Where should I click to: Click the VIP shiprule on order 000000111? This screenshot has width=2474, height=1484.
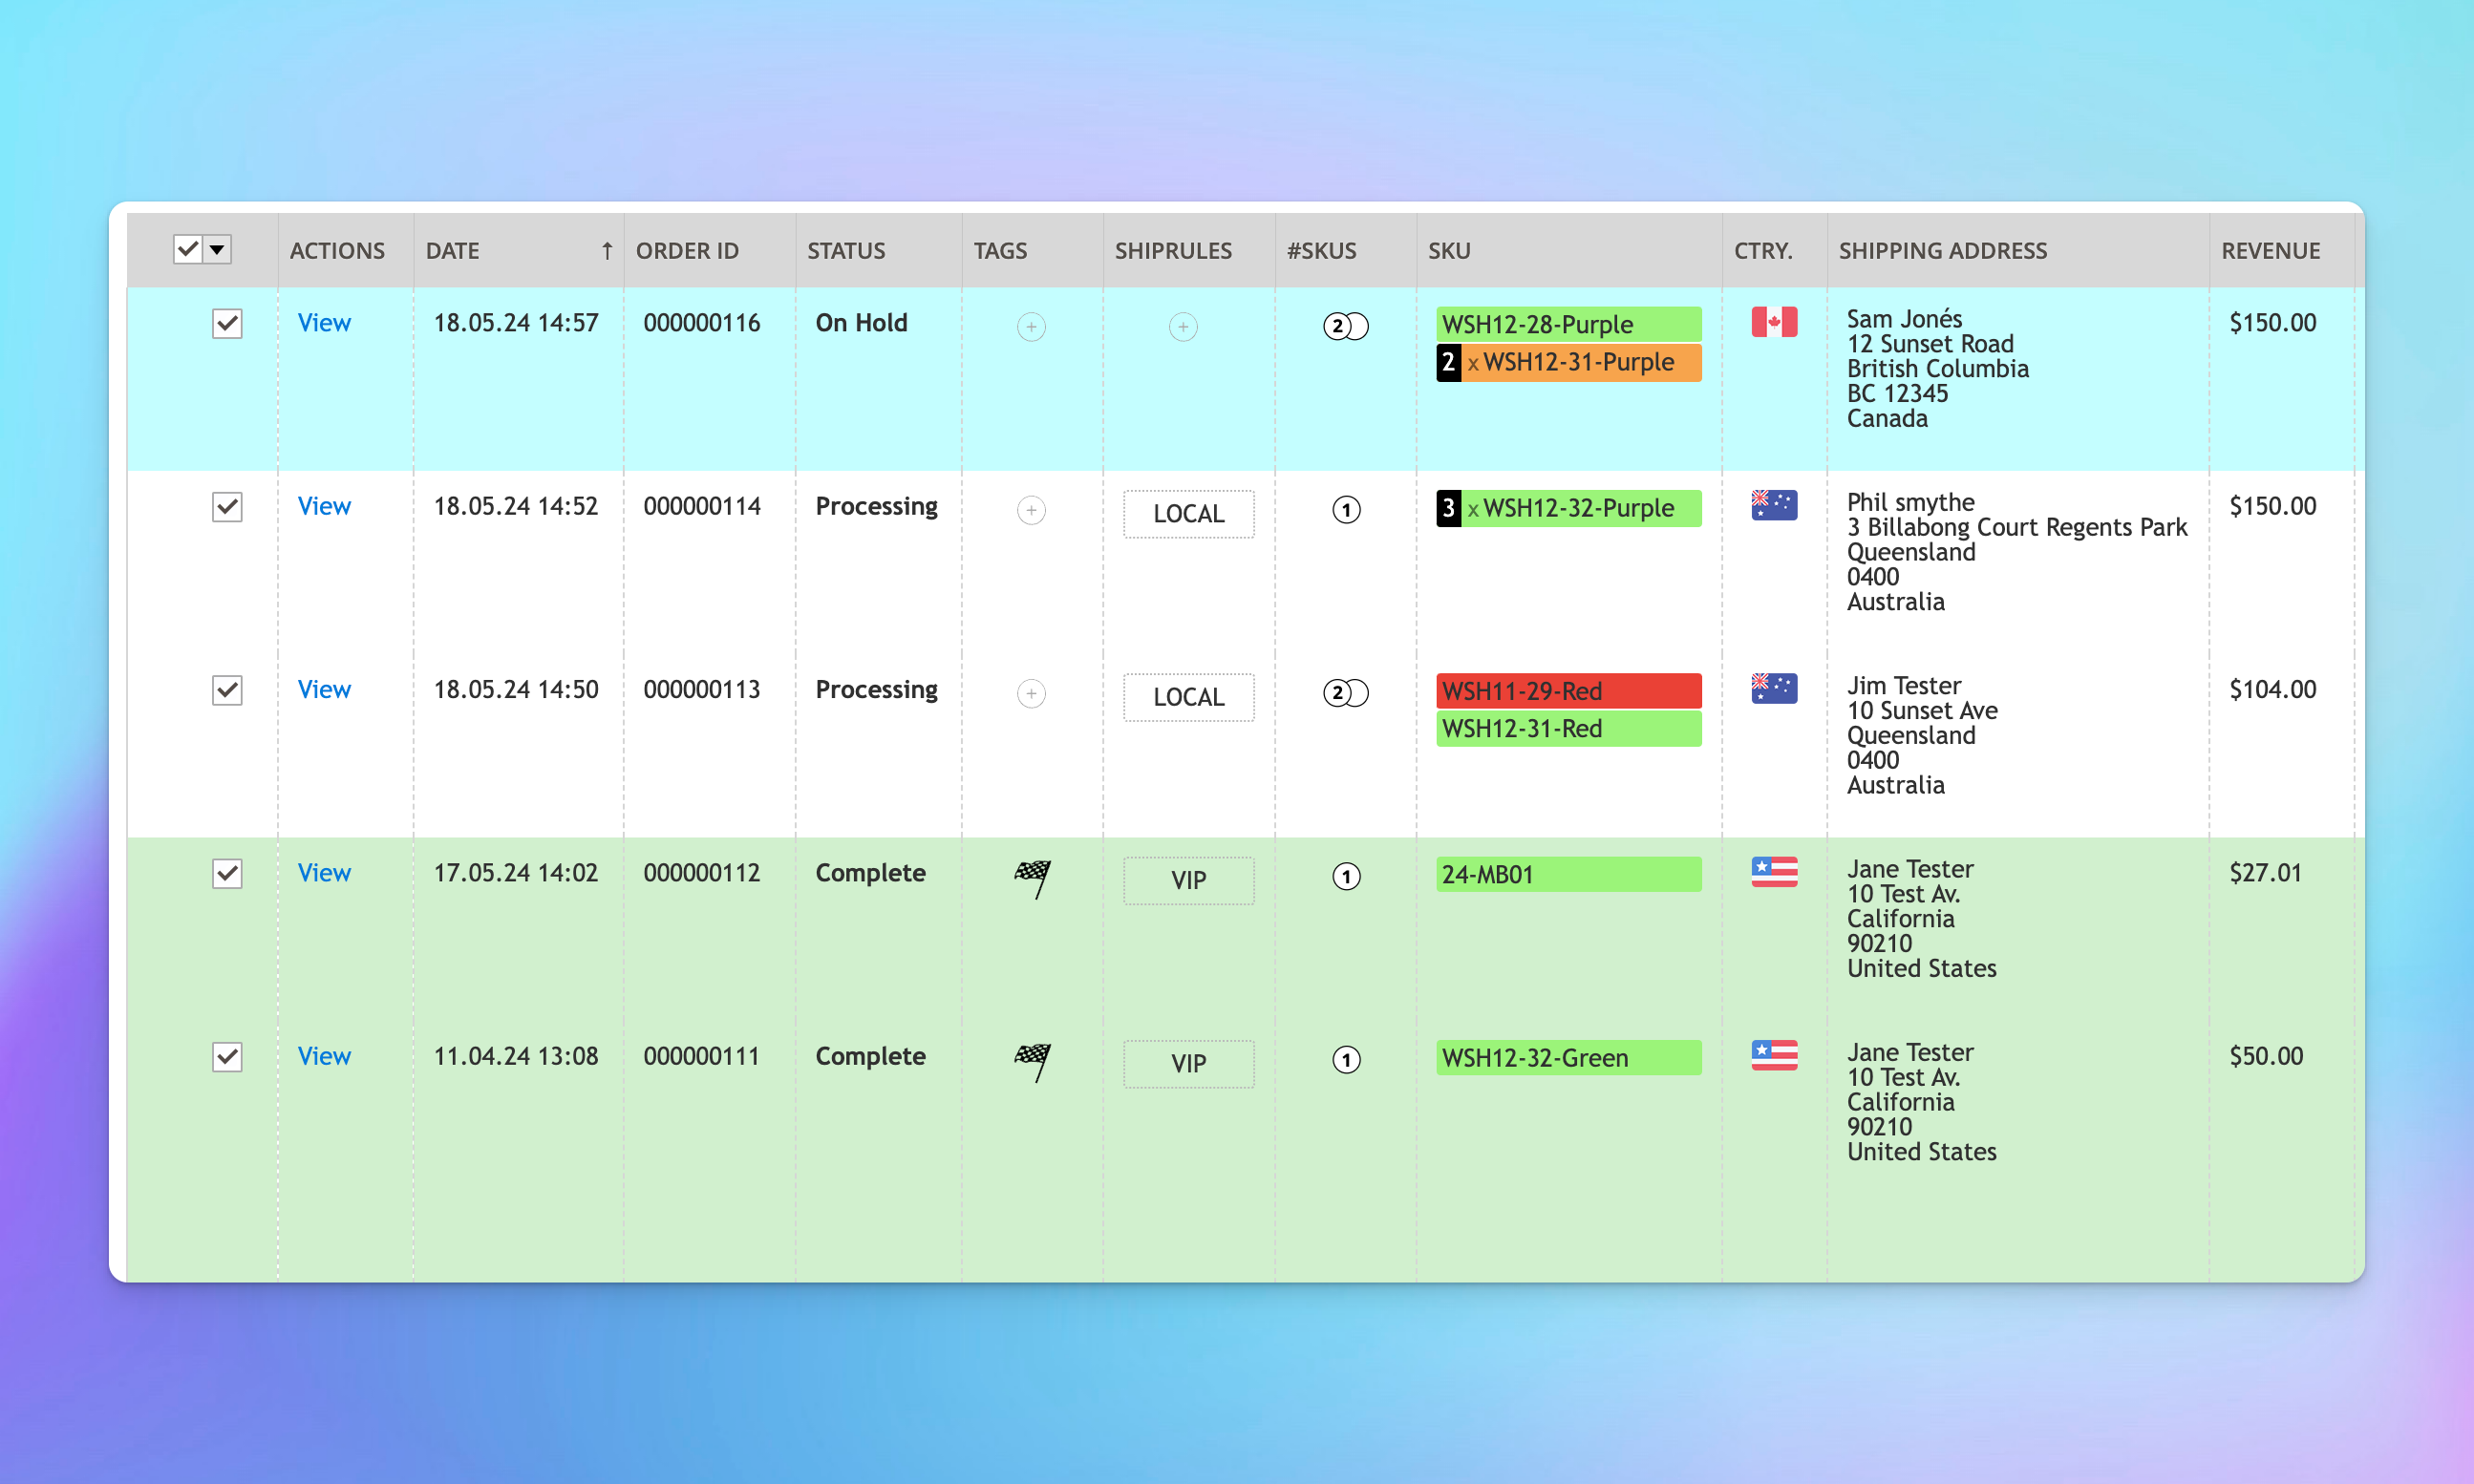1188,1064
